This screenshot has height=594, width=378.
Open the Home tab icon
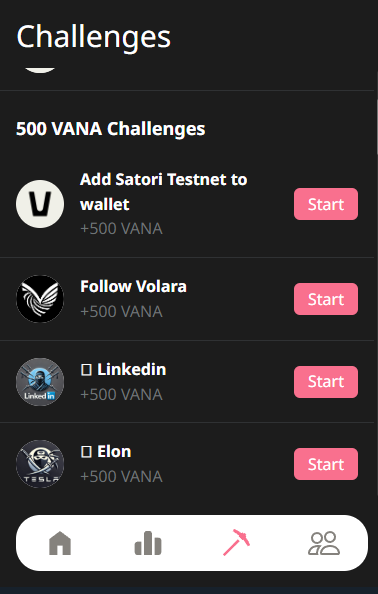coord(60,543)
